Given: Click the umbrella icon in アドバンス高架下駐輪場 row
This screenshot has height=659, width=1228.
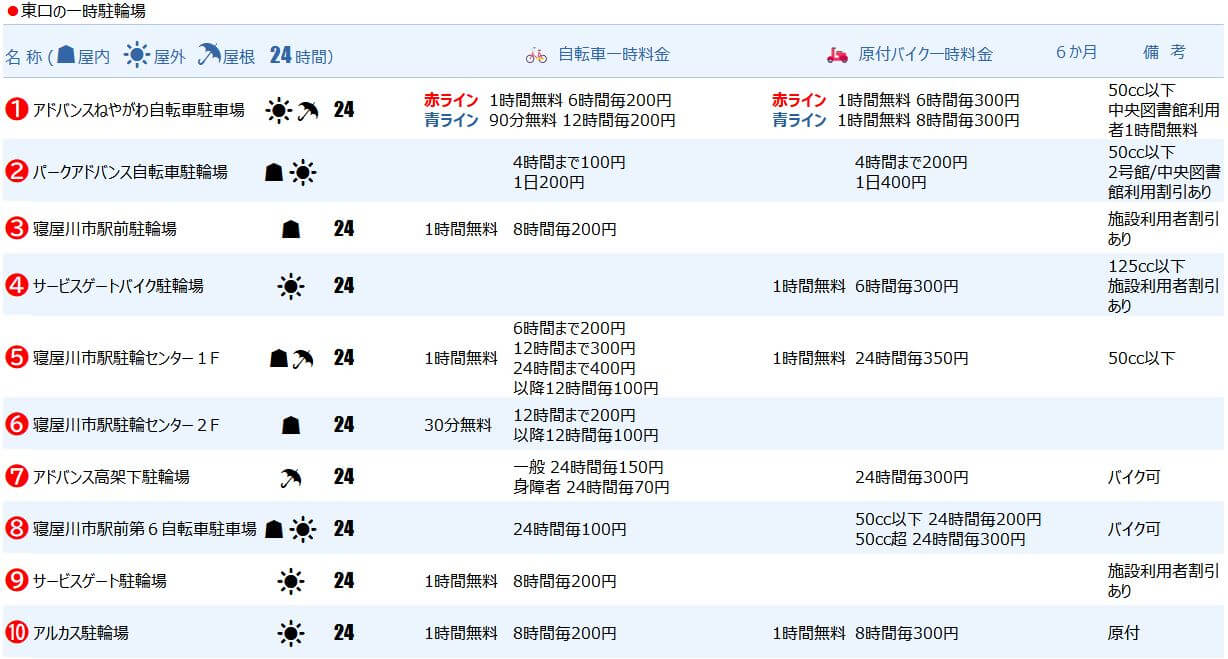Looking at the screenshot, I should click(x=291, y=477).
